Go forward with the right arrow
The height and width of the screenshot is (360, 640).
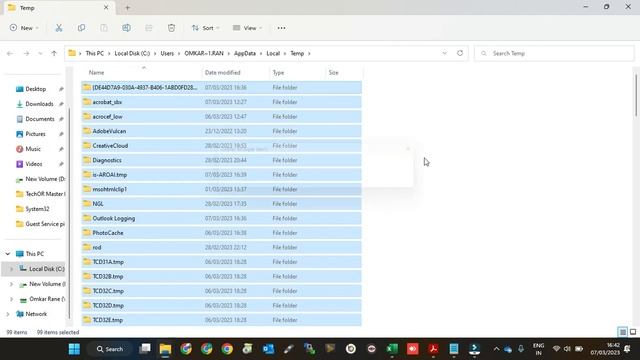click(26, 53)
